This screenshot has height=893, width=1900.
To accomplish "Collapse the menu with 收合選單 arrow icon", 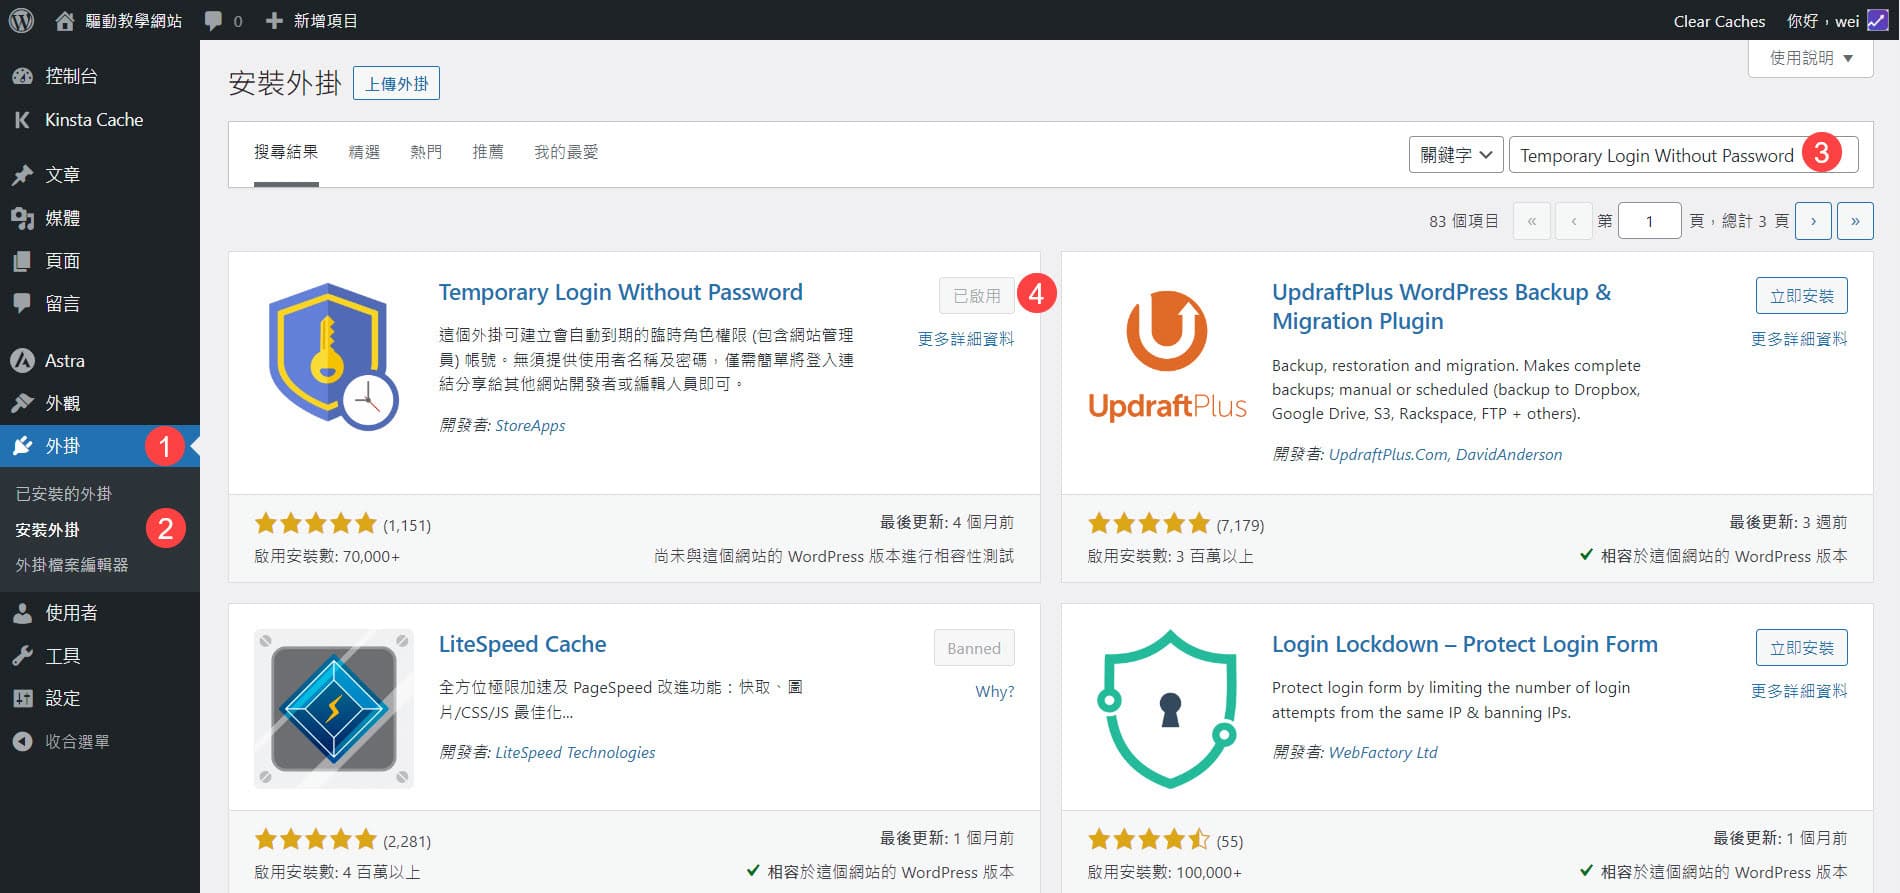I will pos(22,741).
